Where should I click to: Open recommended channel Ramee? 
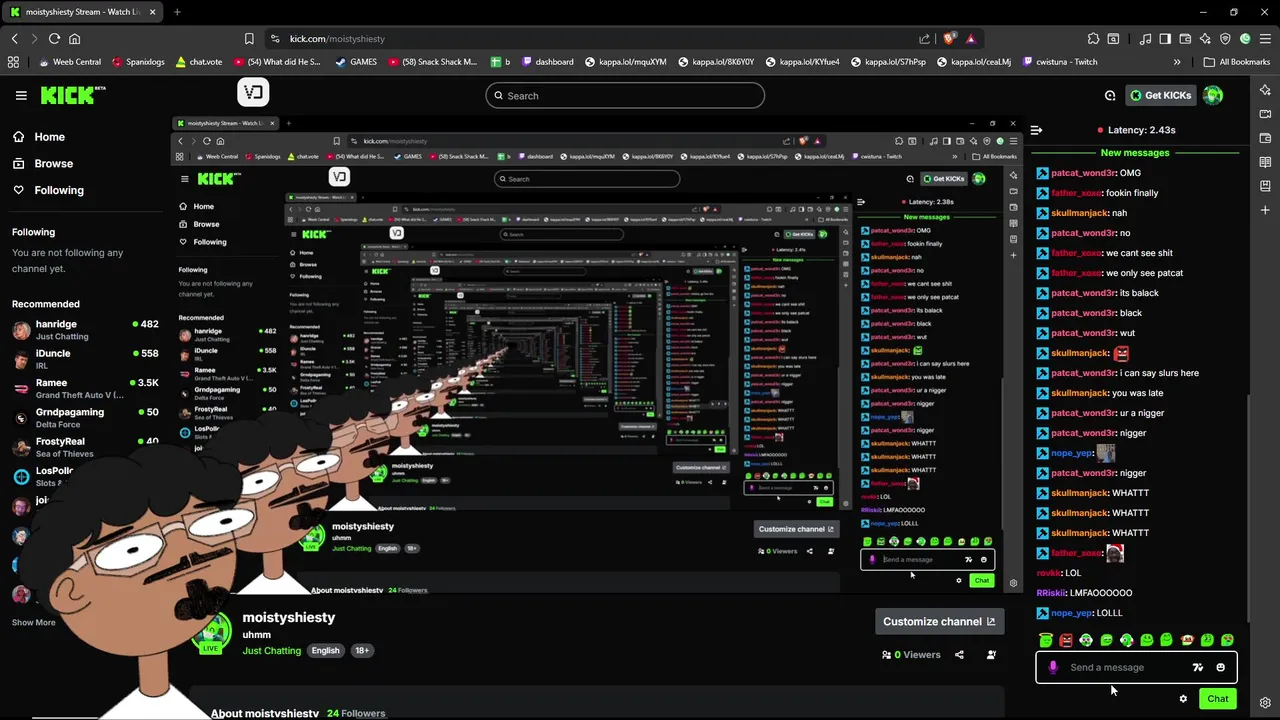pos(85,388)
